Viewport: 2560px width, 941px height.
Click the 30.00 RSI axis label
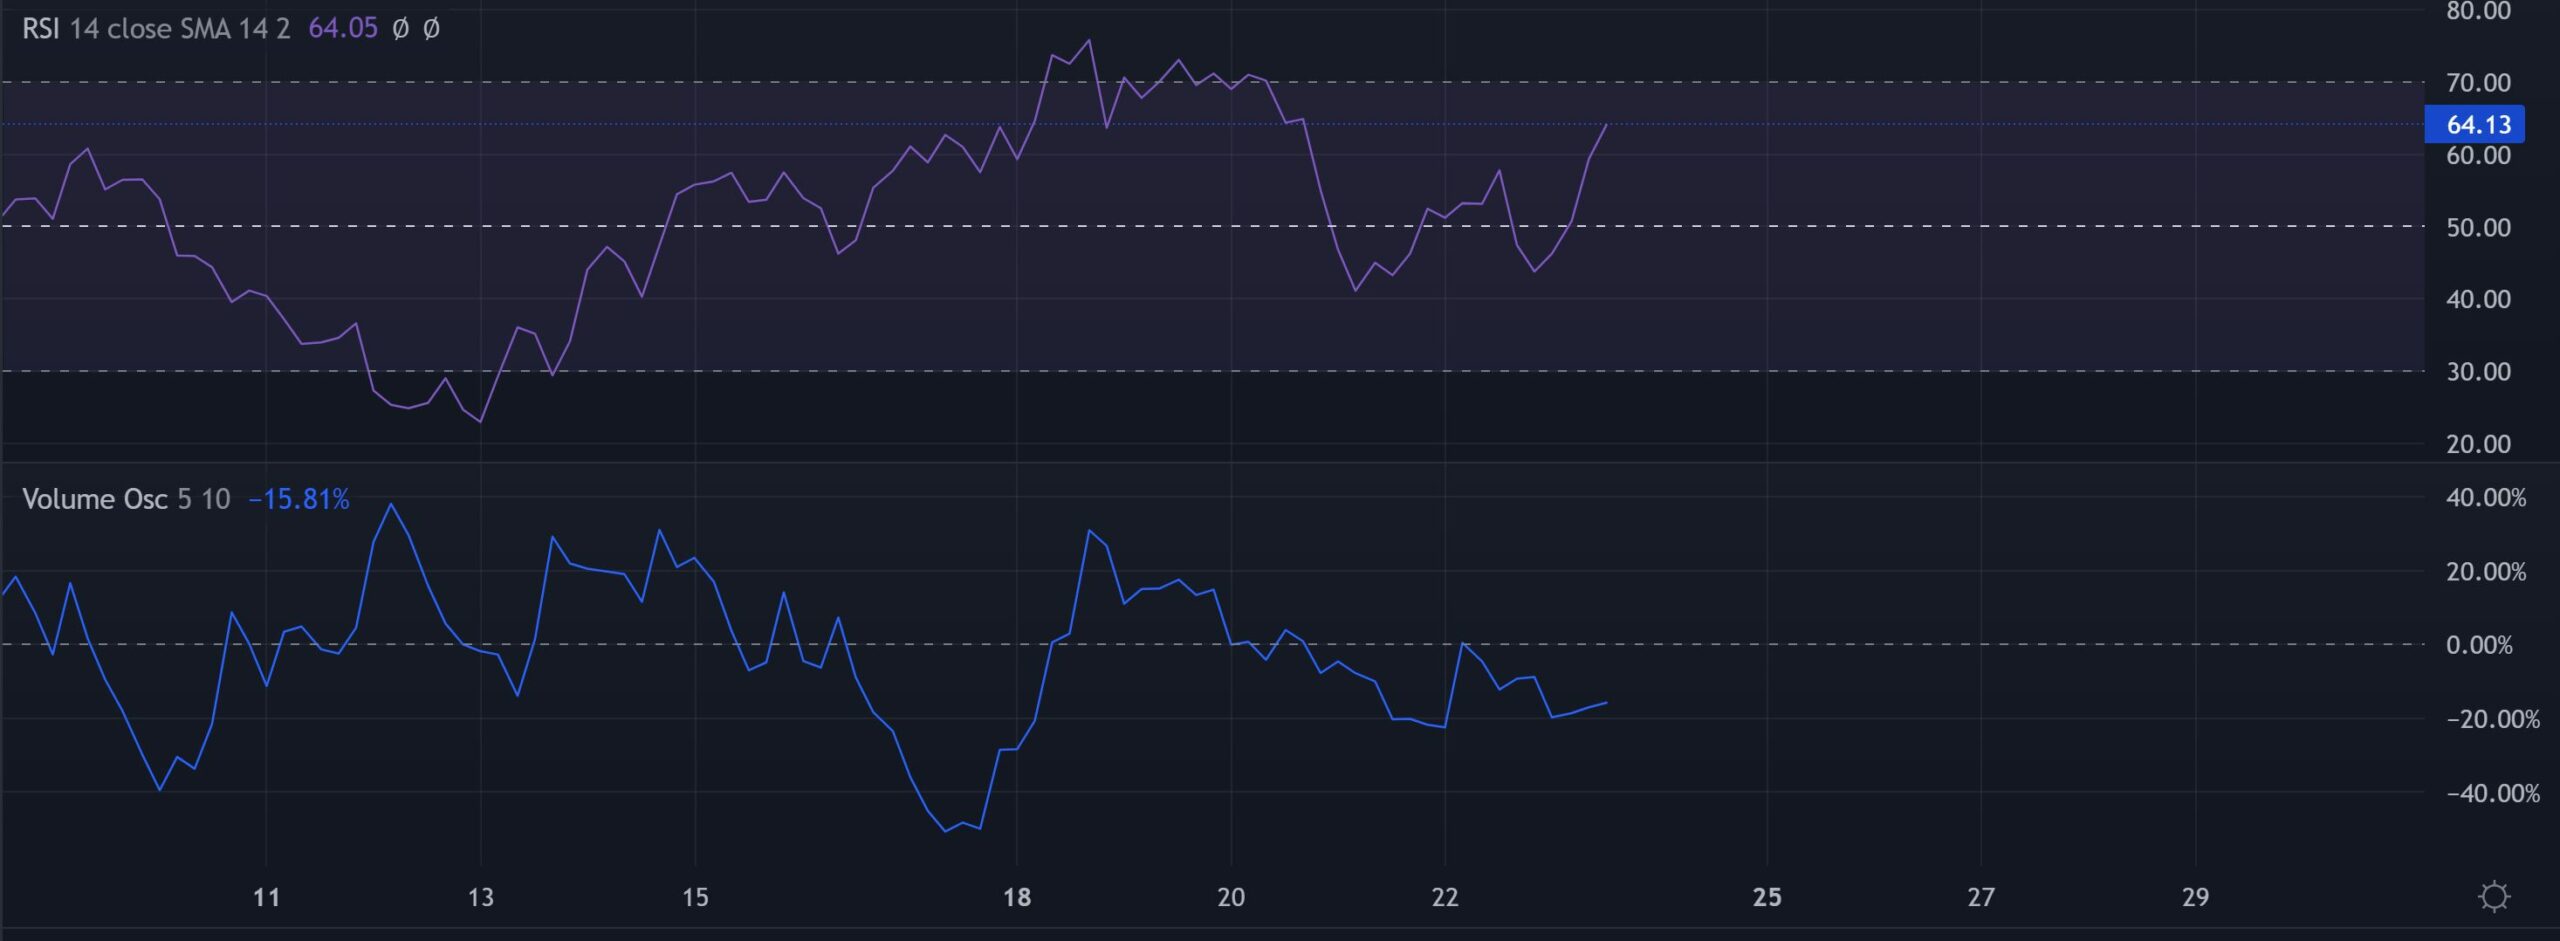(2478, 372)
